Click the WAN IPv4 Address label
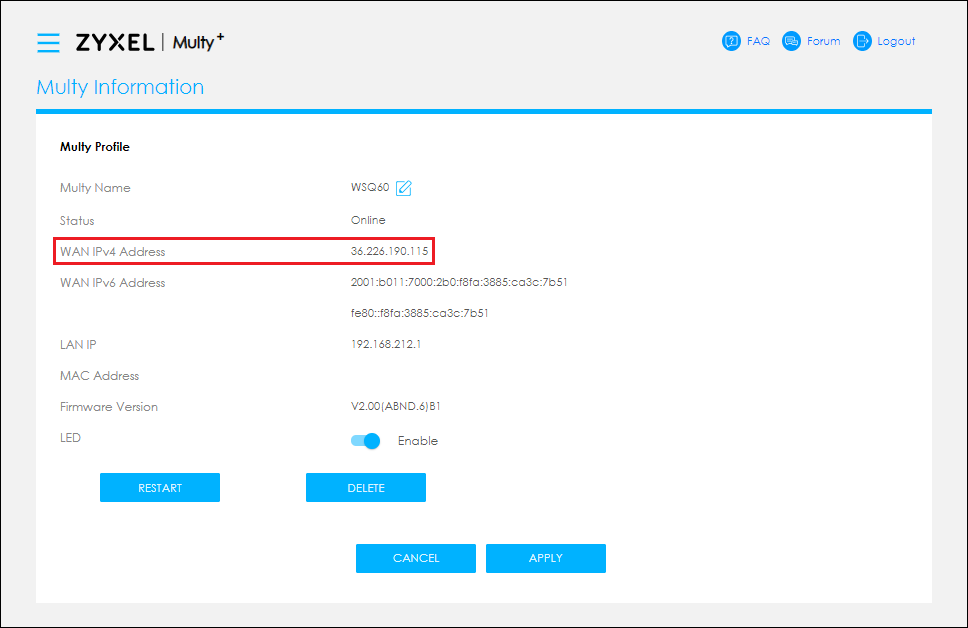Viewport: 968px width, 628px height. click(112, 252)
